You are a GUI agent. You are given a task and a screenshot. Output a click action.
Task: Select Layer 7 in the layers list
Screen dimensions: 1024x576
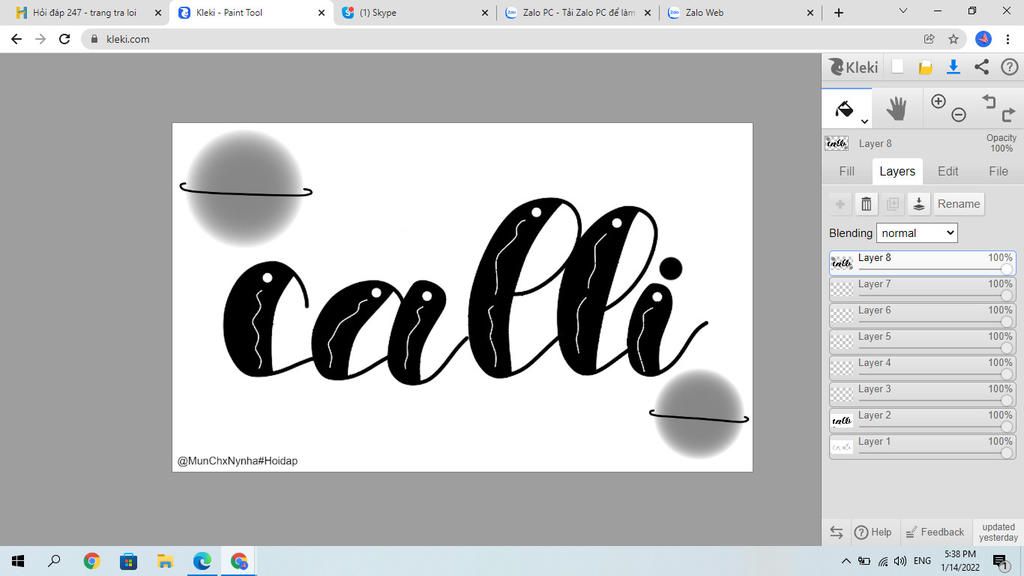click(x=922, y=289)
